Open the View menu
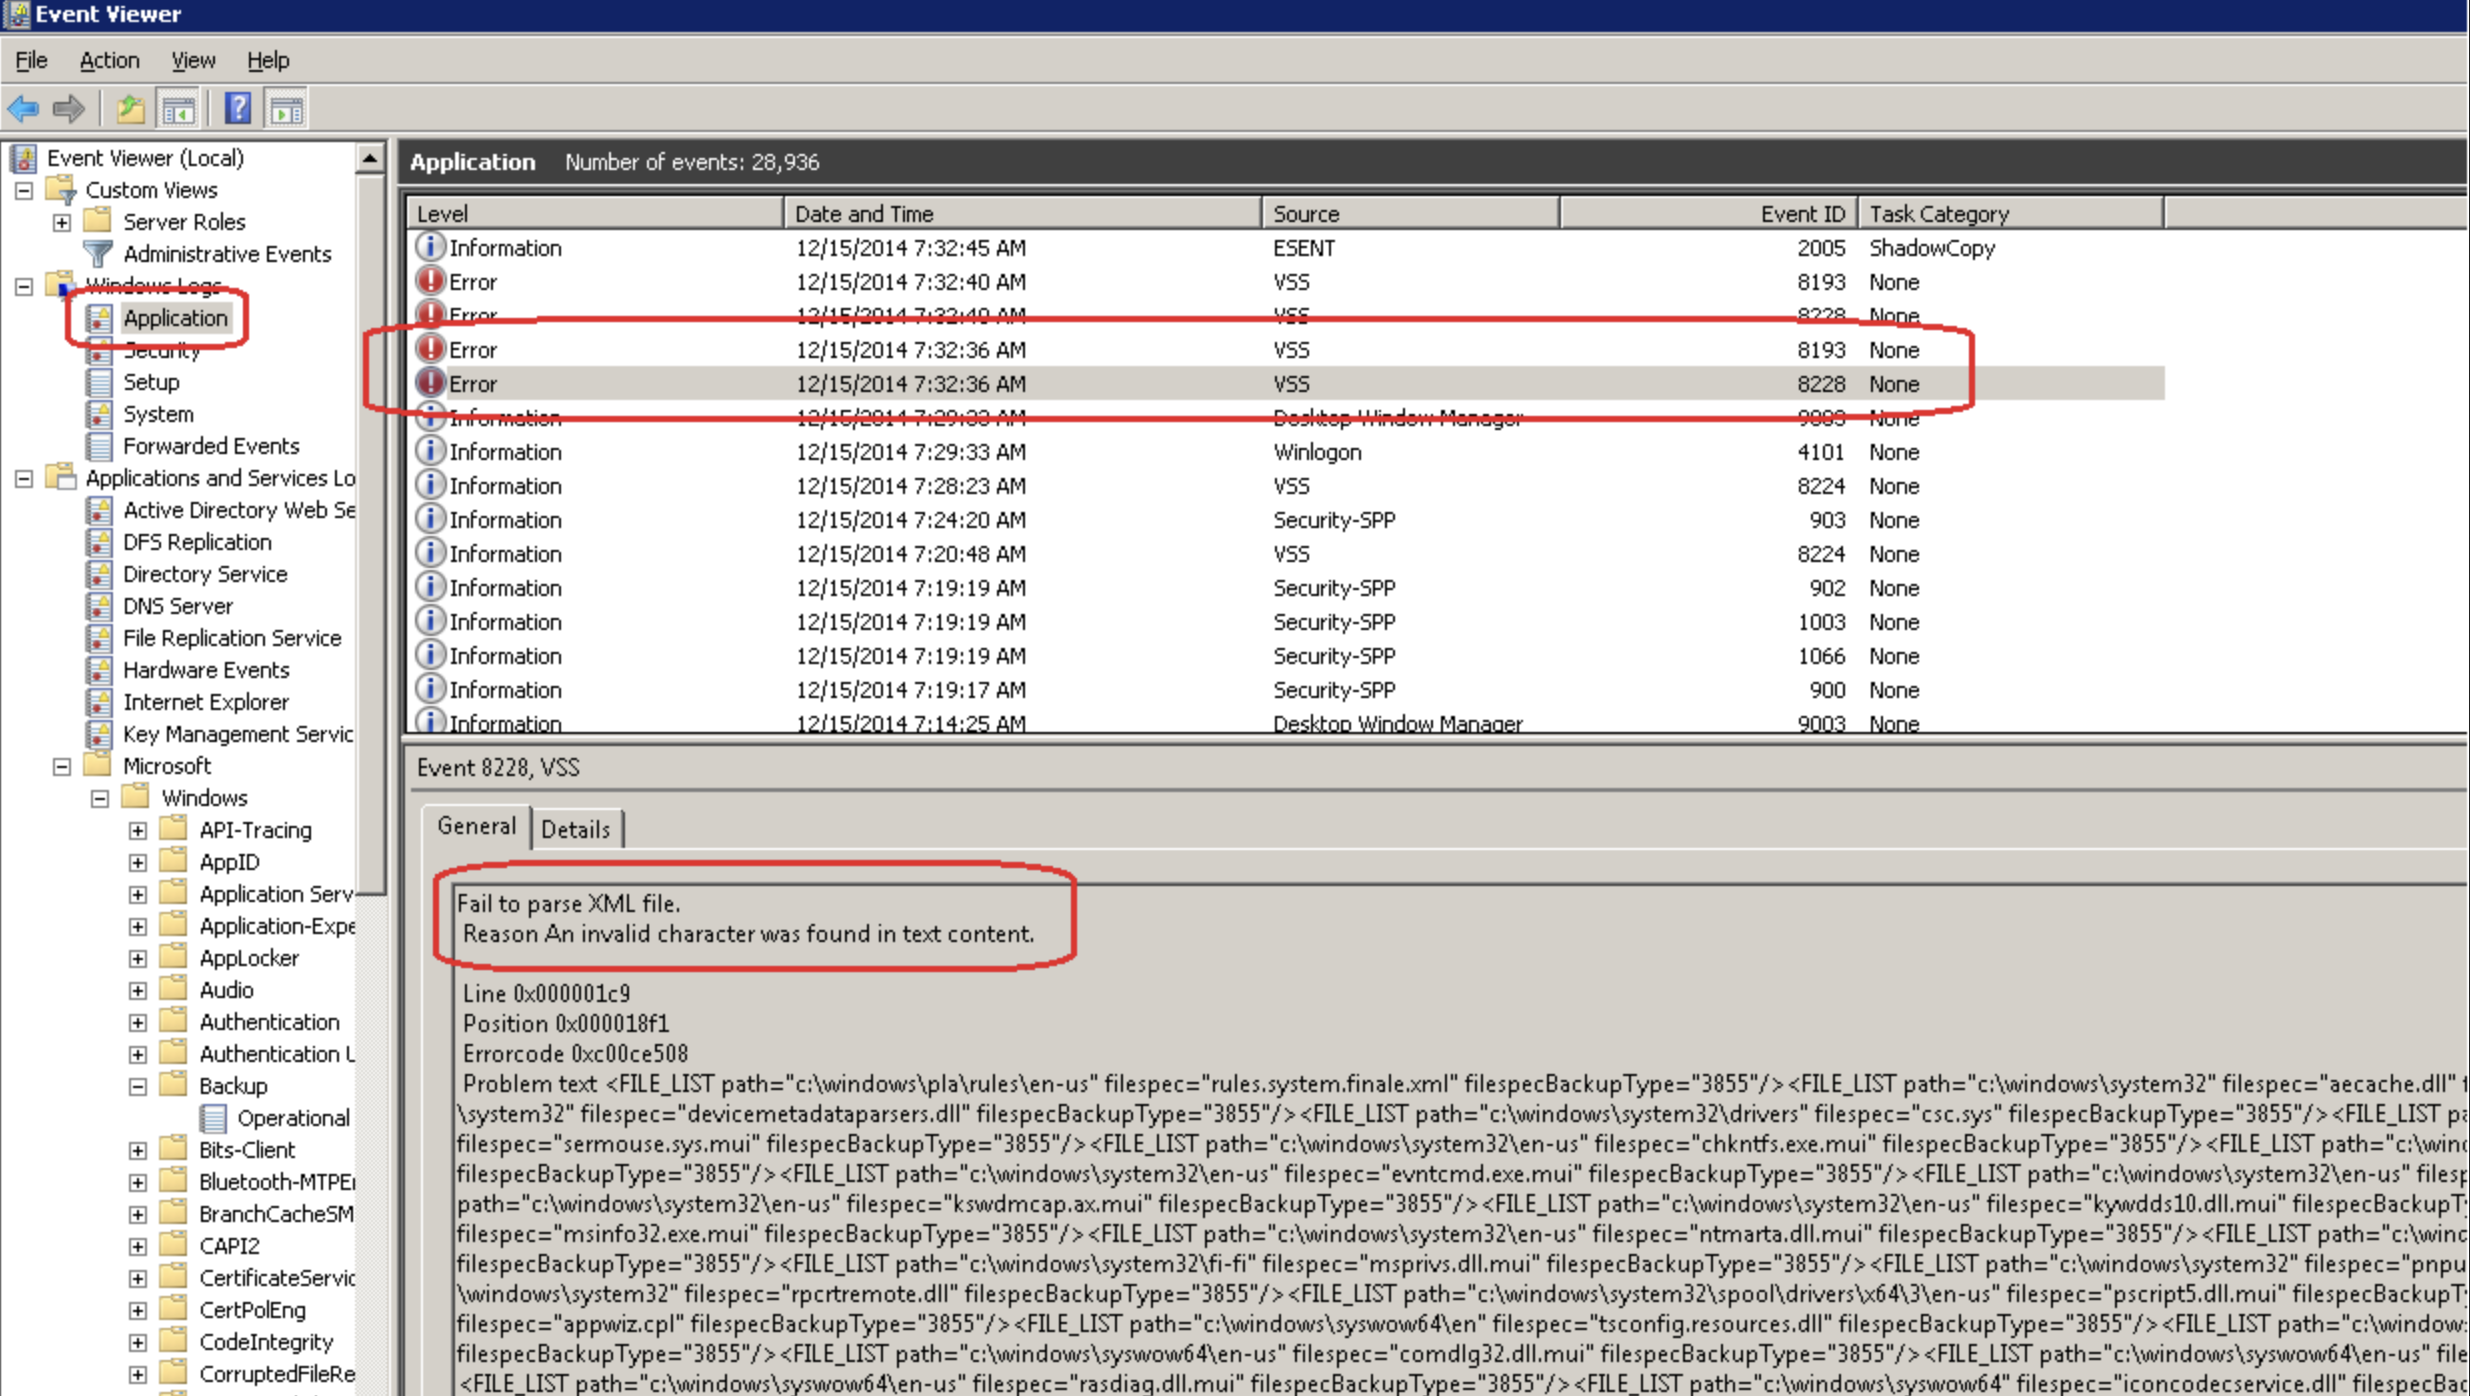2470x1396 pixels. click(193, 60)
